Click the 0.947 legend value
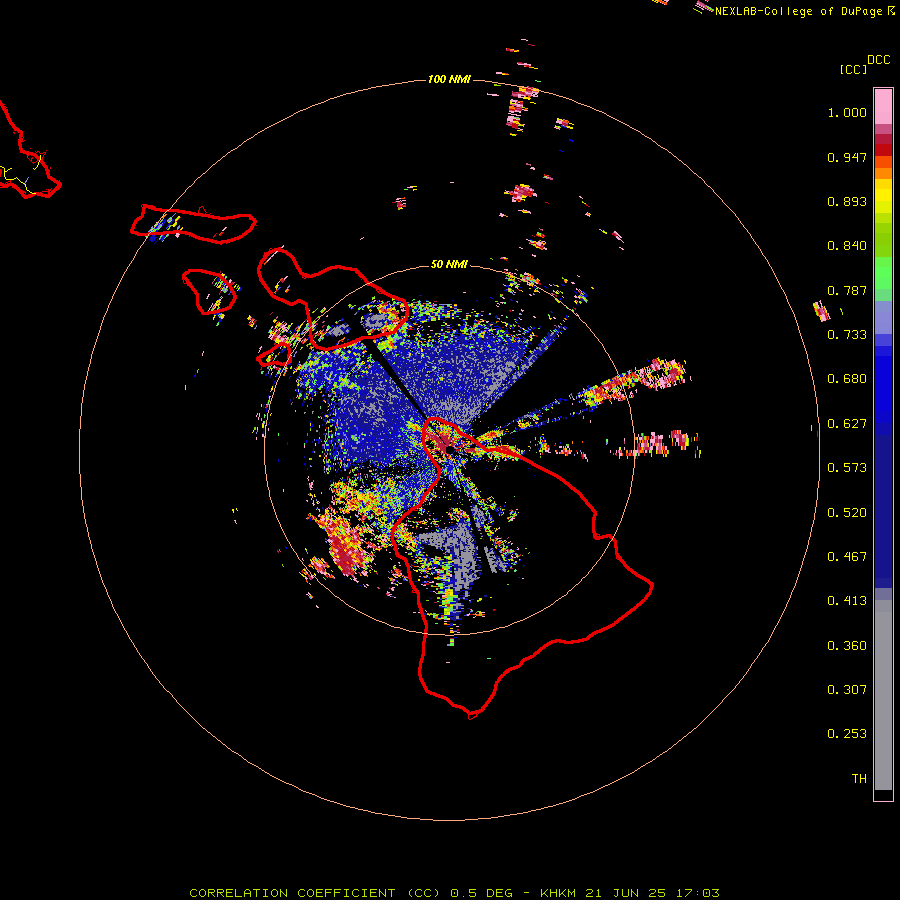 (x=847, y=157)
